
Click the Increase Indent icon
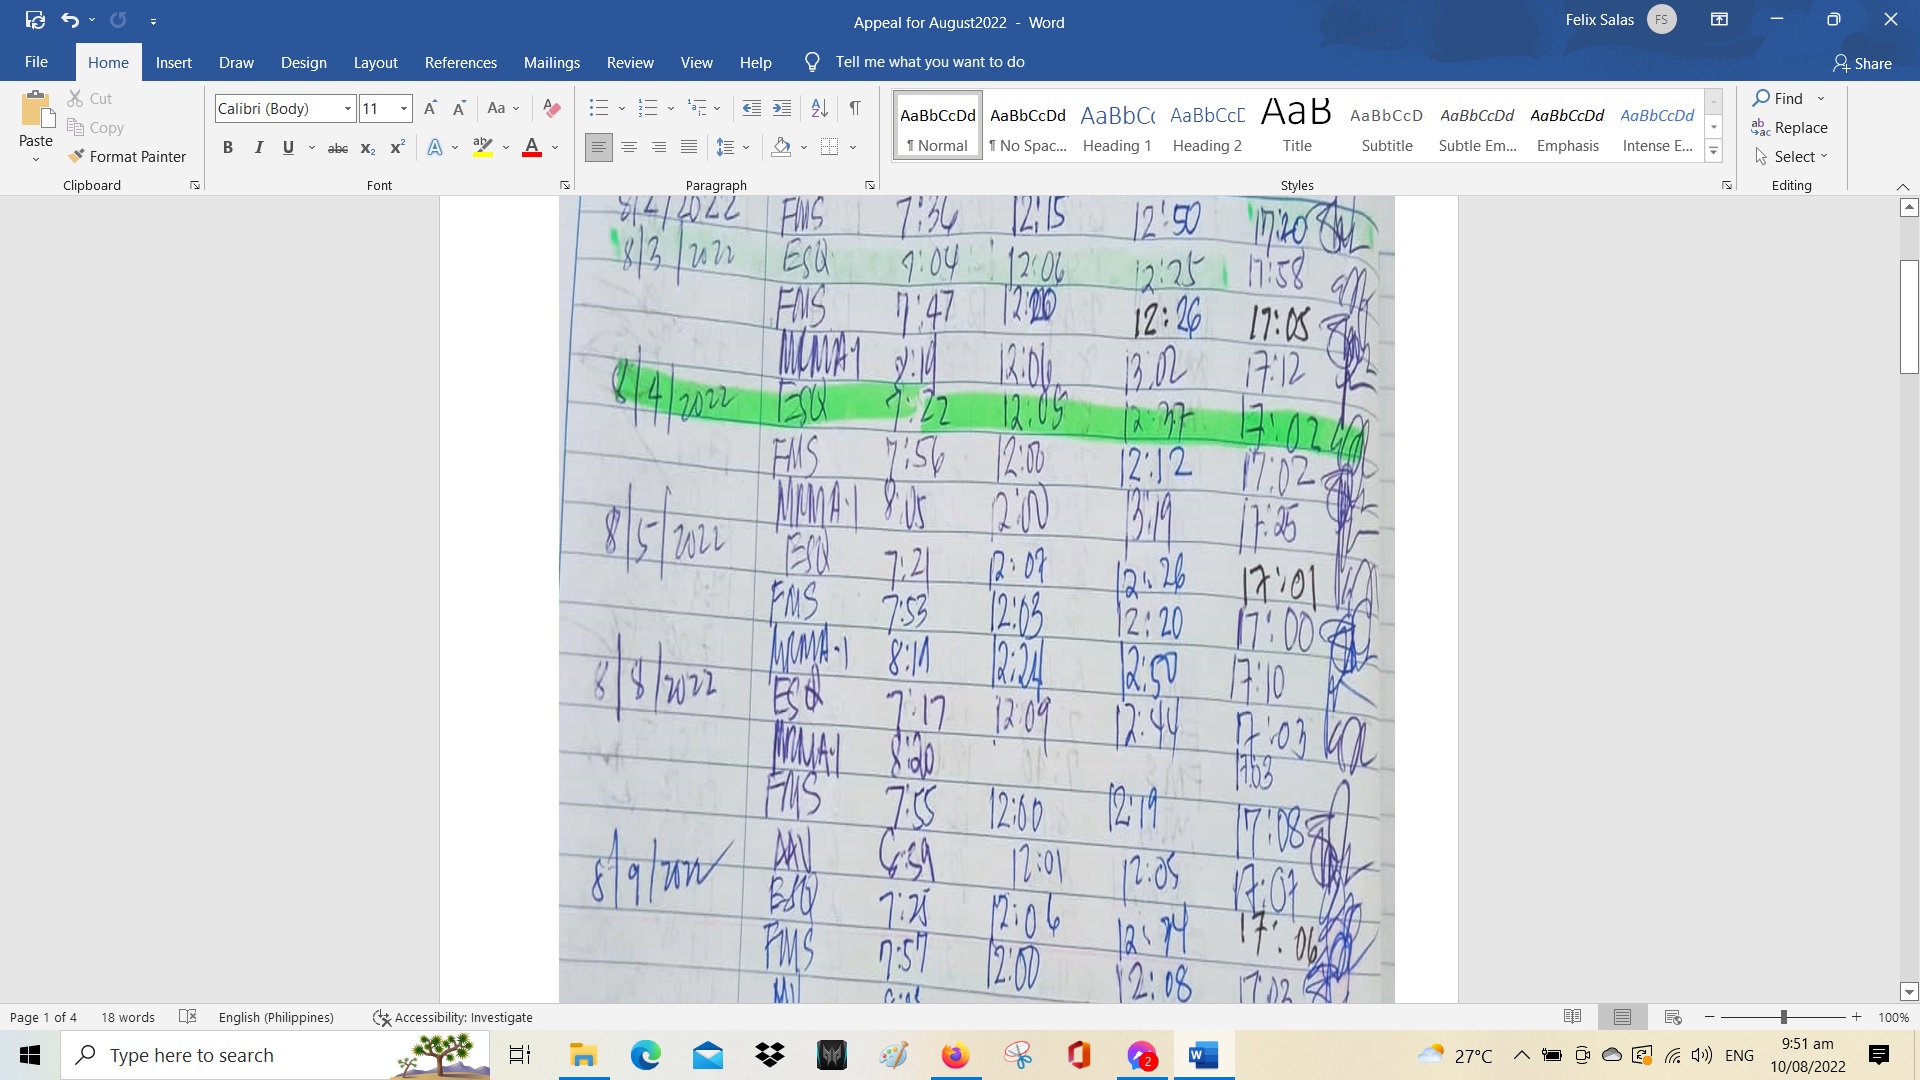(x=782, y=108)
